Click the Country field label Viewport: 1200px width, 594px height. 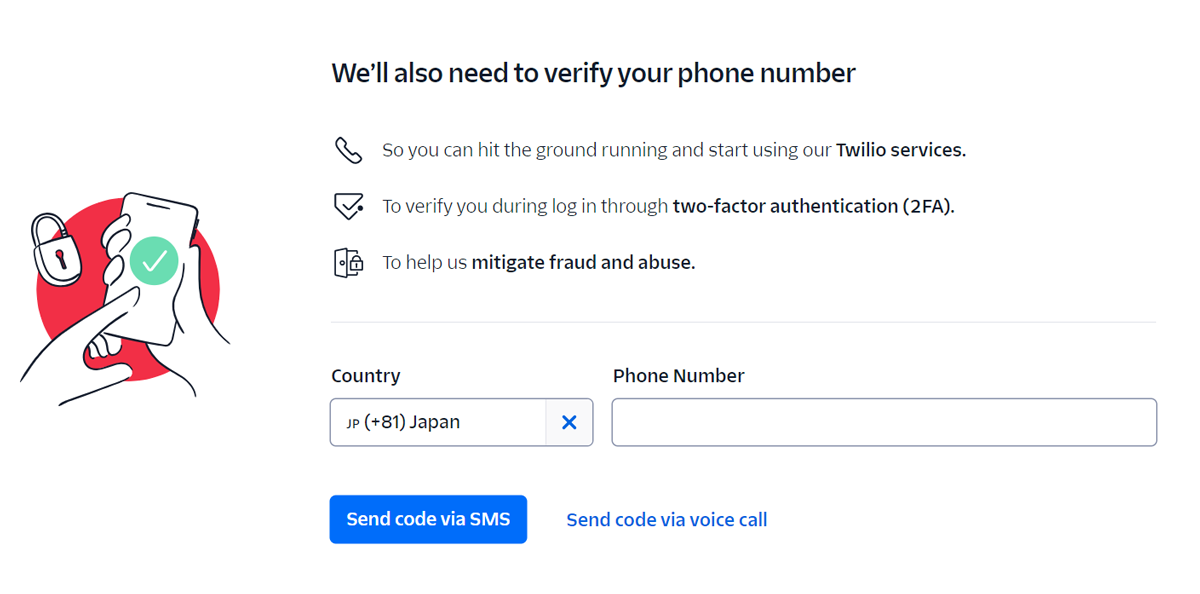(x=366, y=376)
